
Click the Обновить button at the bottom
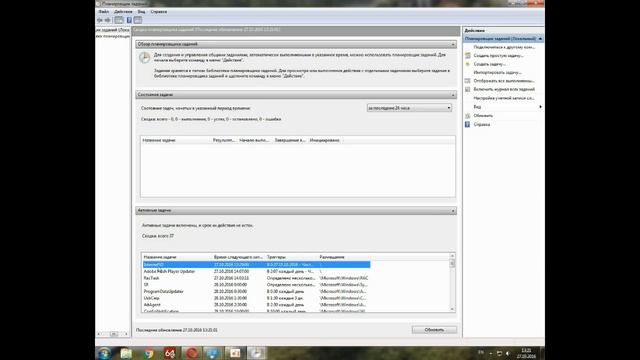tap(434, 330)
